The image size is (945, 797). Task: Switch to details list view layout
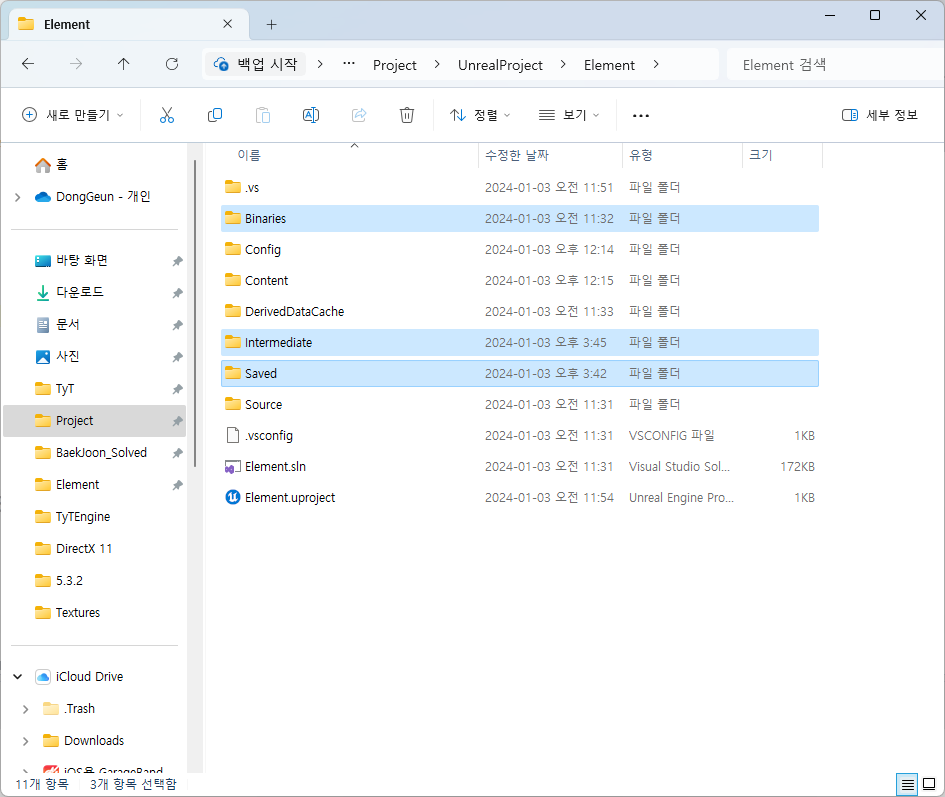click(x=906, y=784)
